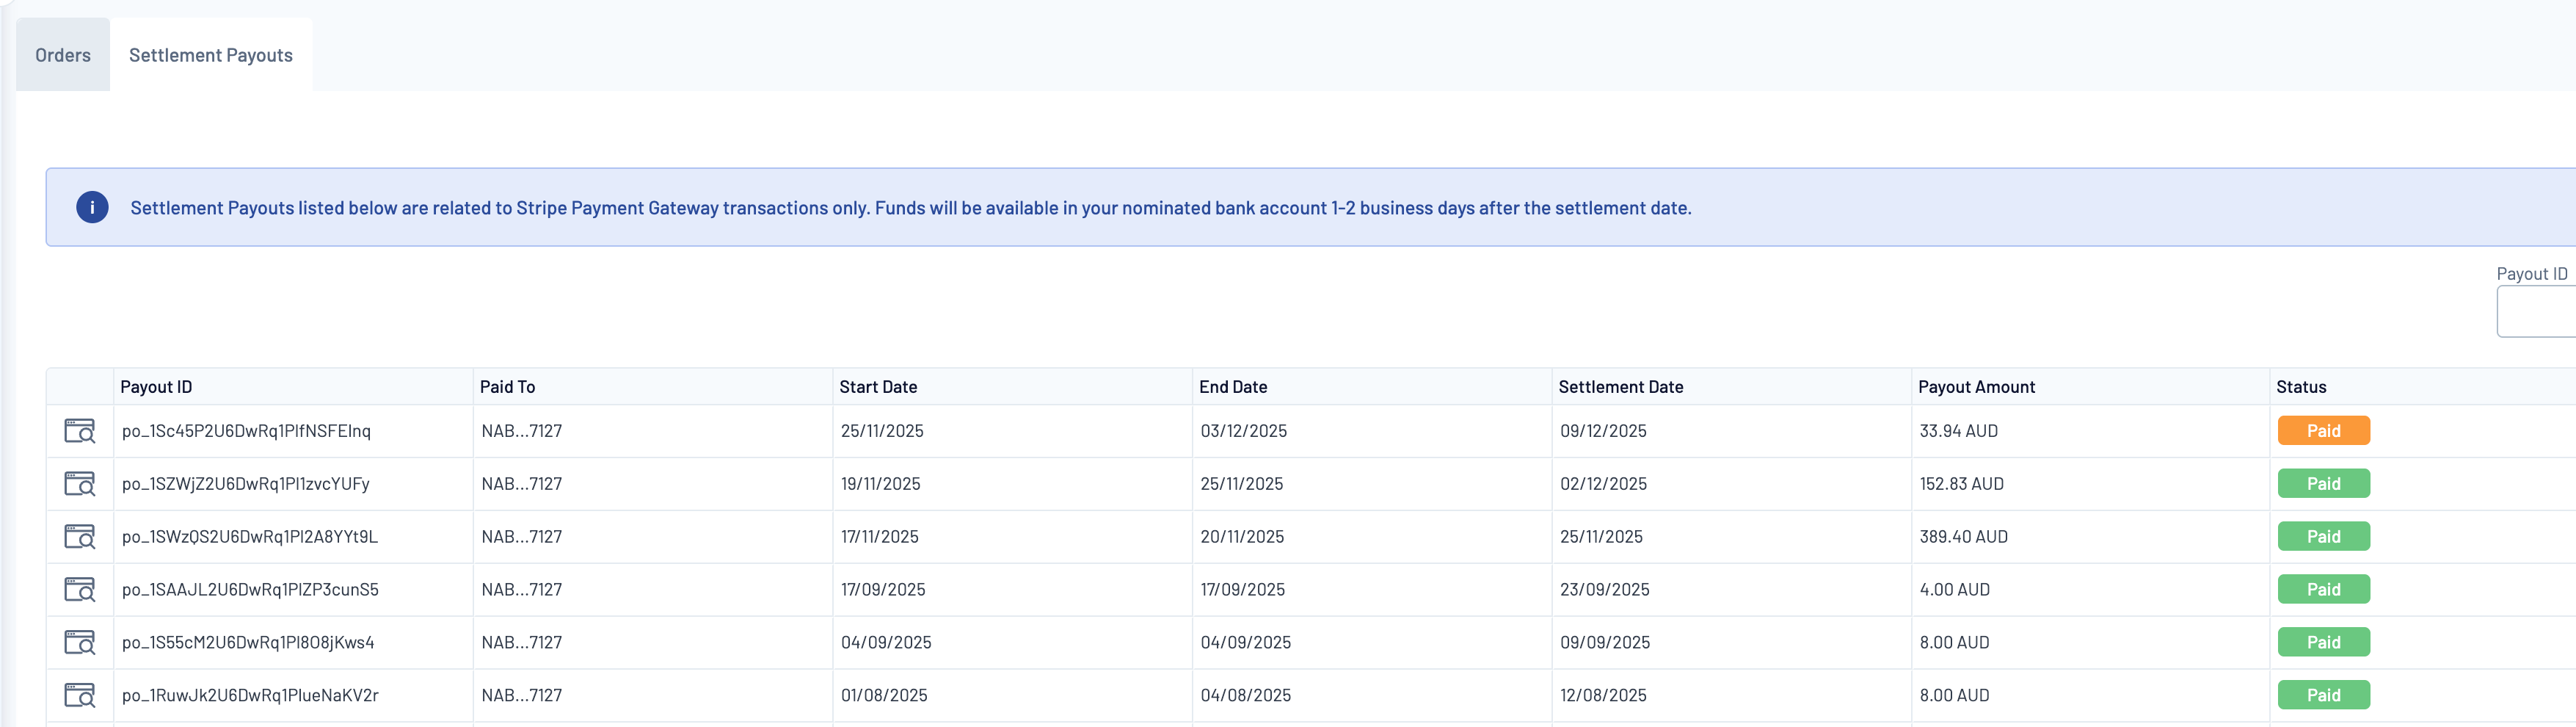Select the Settlement Payouts tab
This screenshot has width=2576, height=727.
[x=211, y=55]
